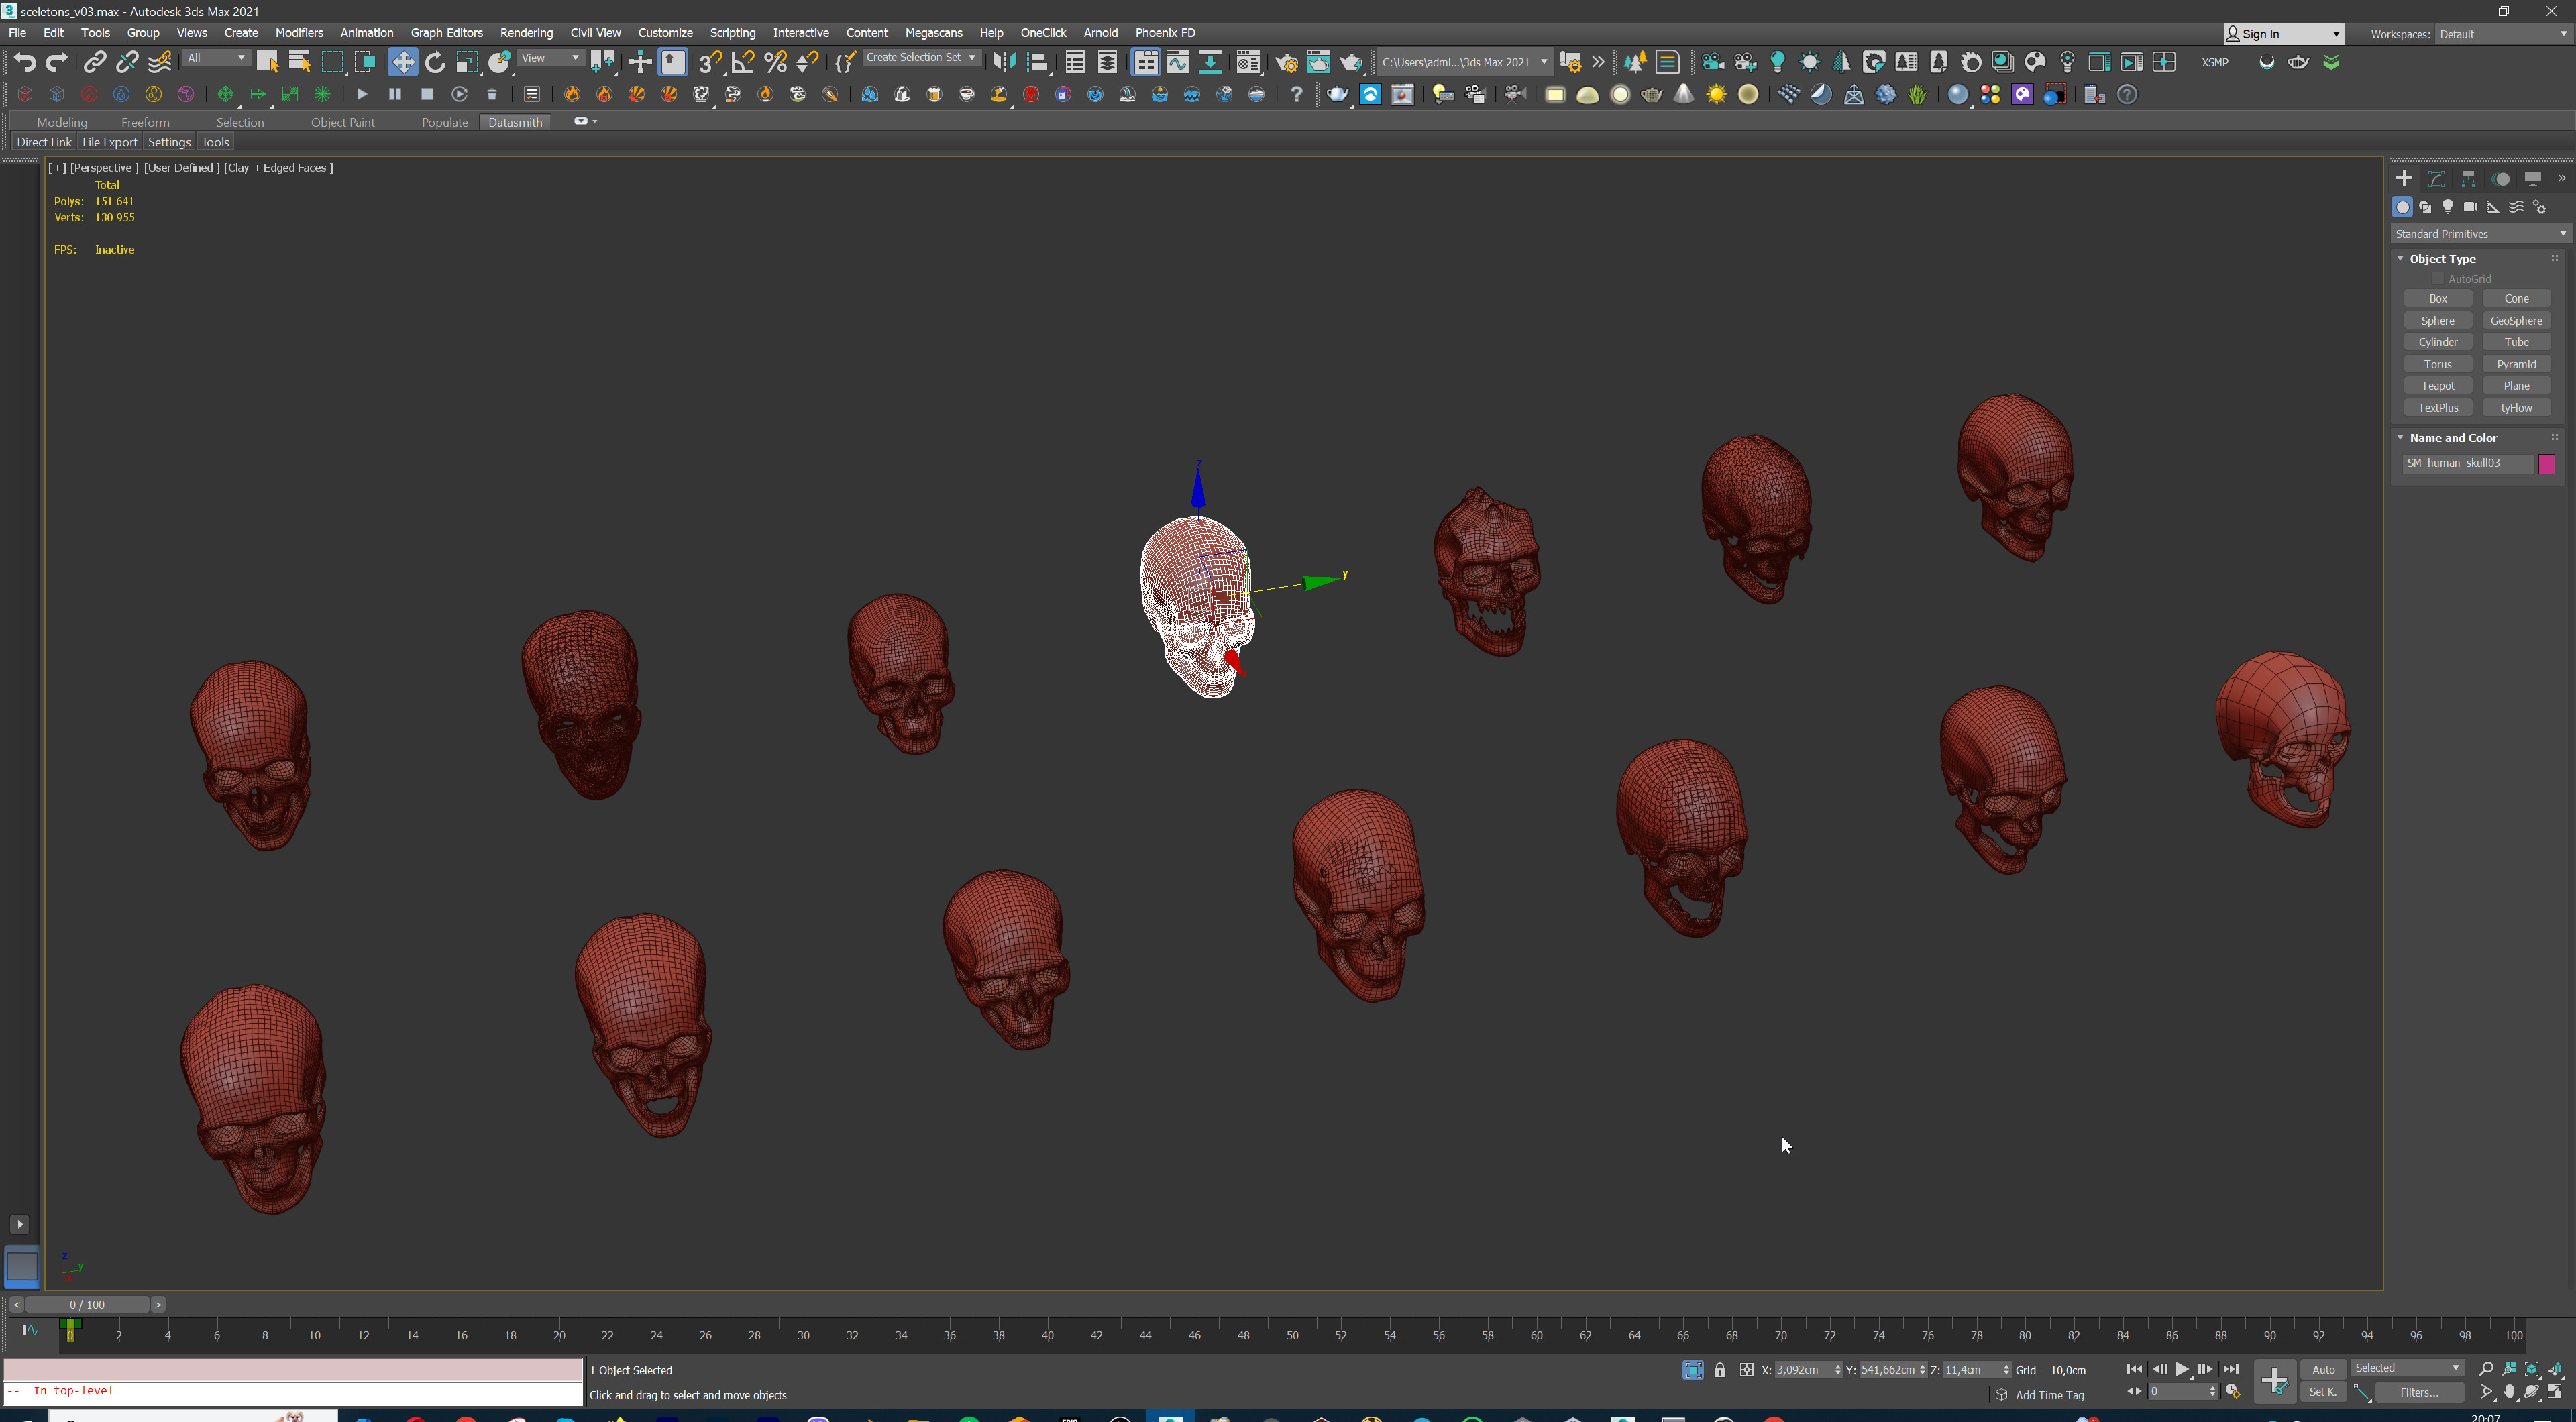Viewport: 2576px width, 1422px height.
Task: Click the pink object color swatch
Action: click(2546, 464)
